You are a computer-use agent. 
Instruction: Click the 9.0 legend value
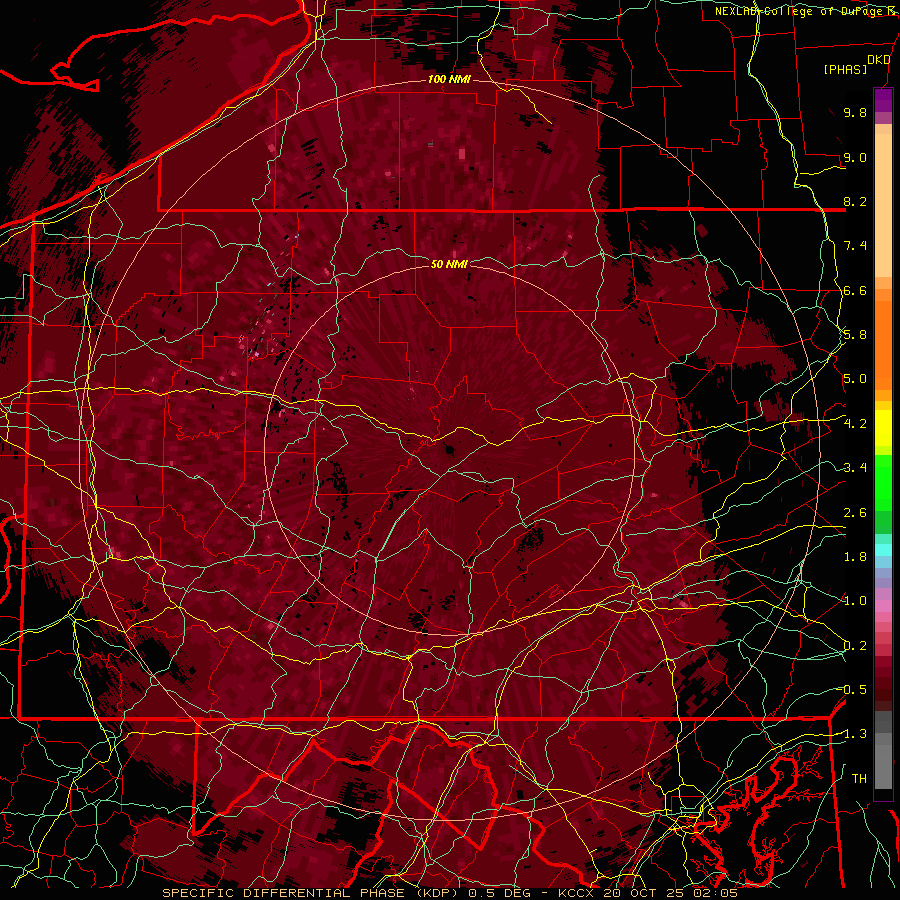(855, 157)
